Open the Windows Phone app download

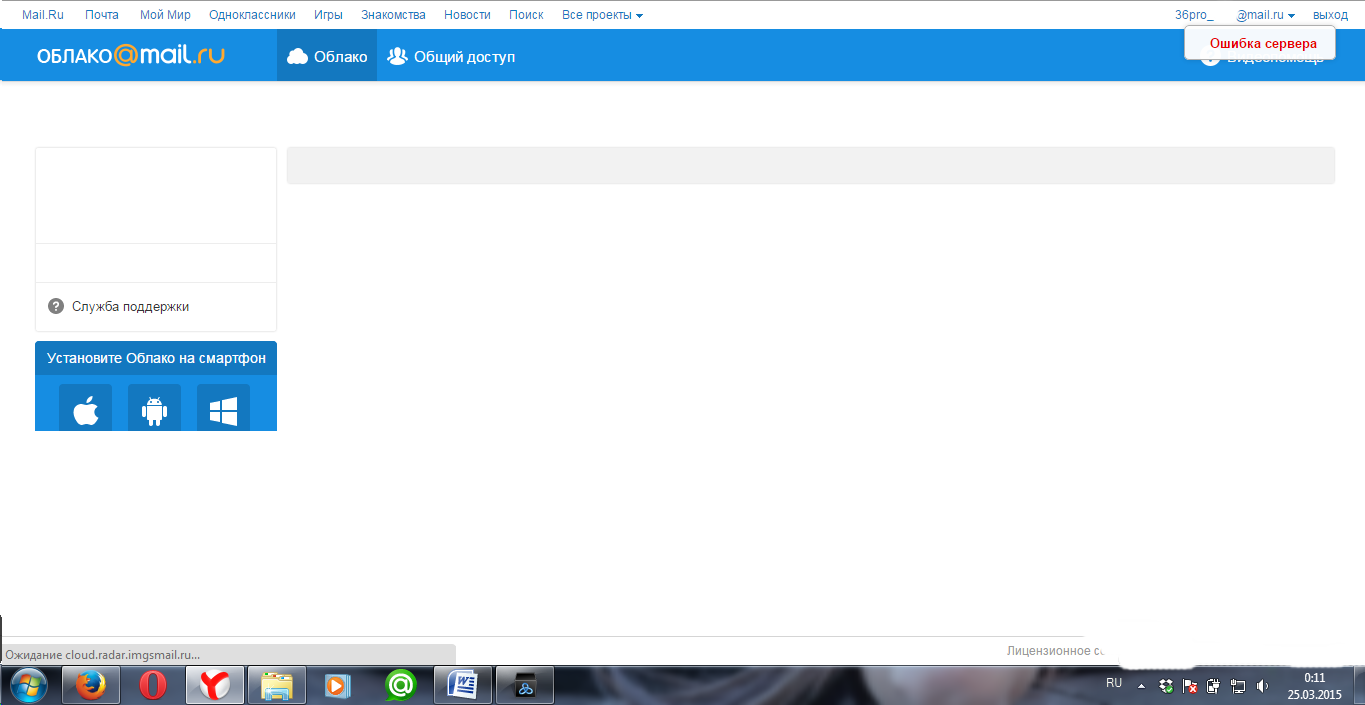223,410
